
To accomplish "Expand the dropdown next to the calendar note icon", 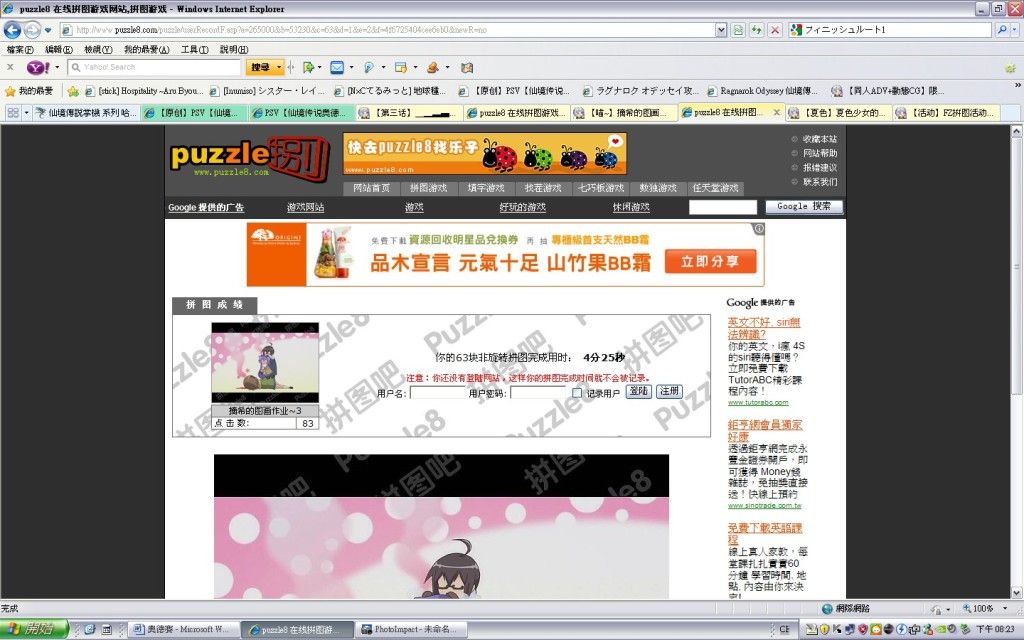I will 415,67.
